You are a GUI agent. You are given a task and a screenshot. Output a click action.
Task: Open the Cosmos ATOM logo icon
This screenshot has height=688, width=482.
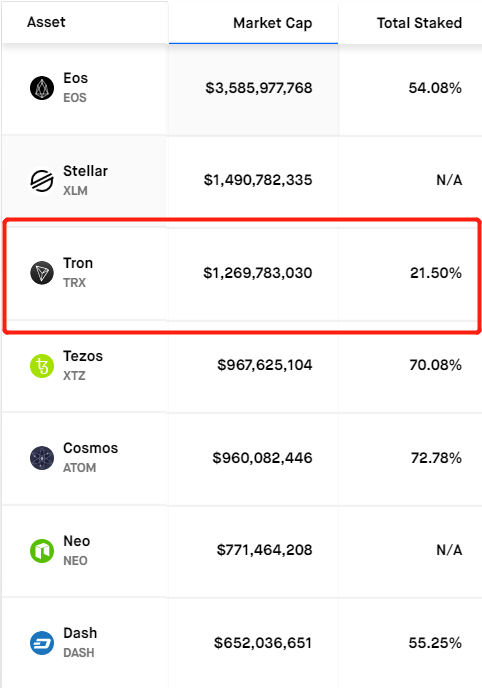[x=42, y=458]
